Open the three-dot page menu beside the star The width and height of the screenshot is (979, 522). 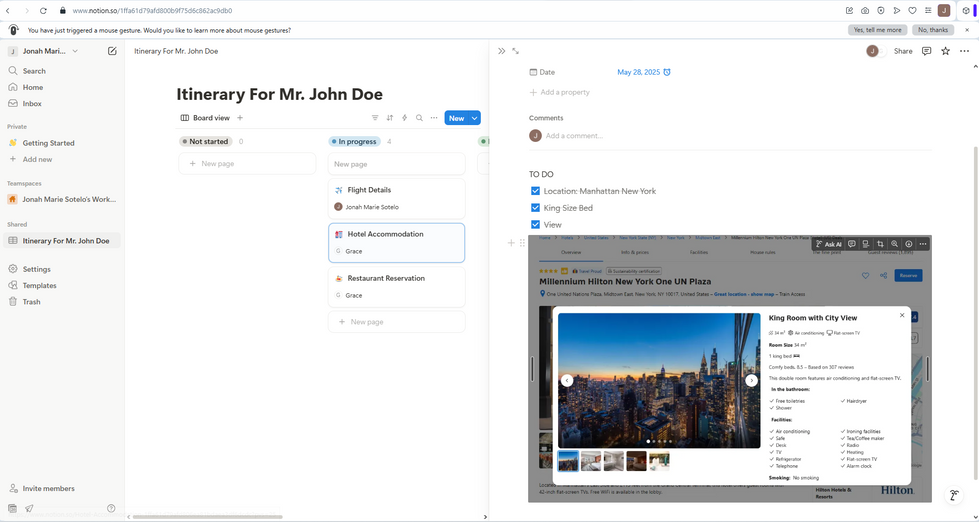click(x=964, y=51)
